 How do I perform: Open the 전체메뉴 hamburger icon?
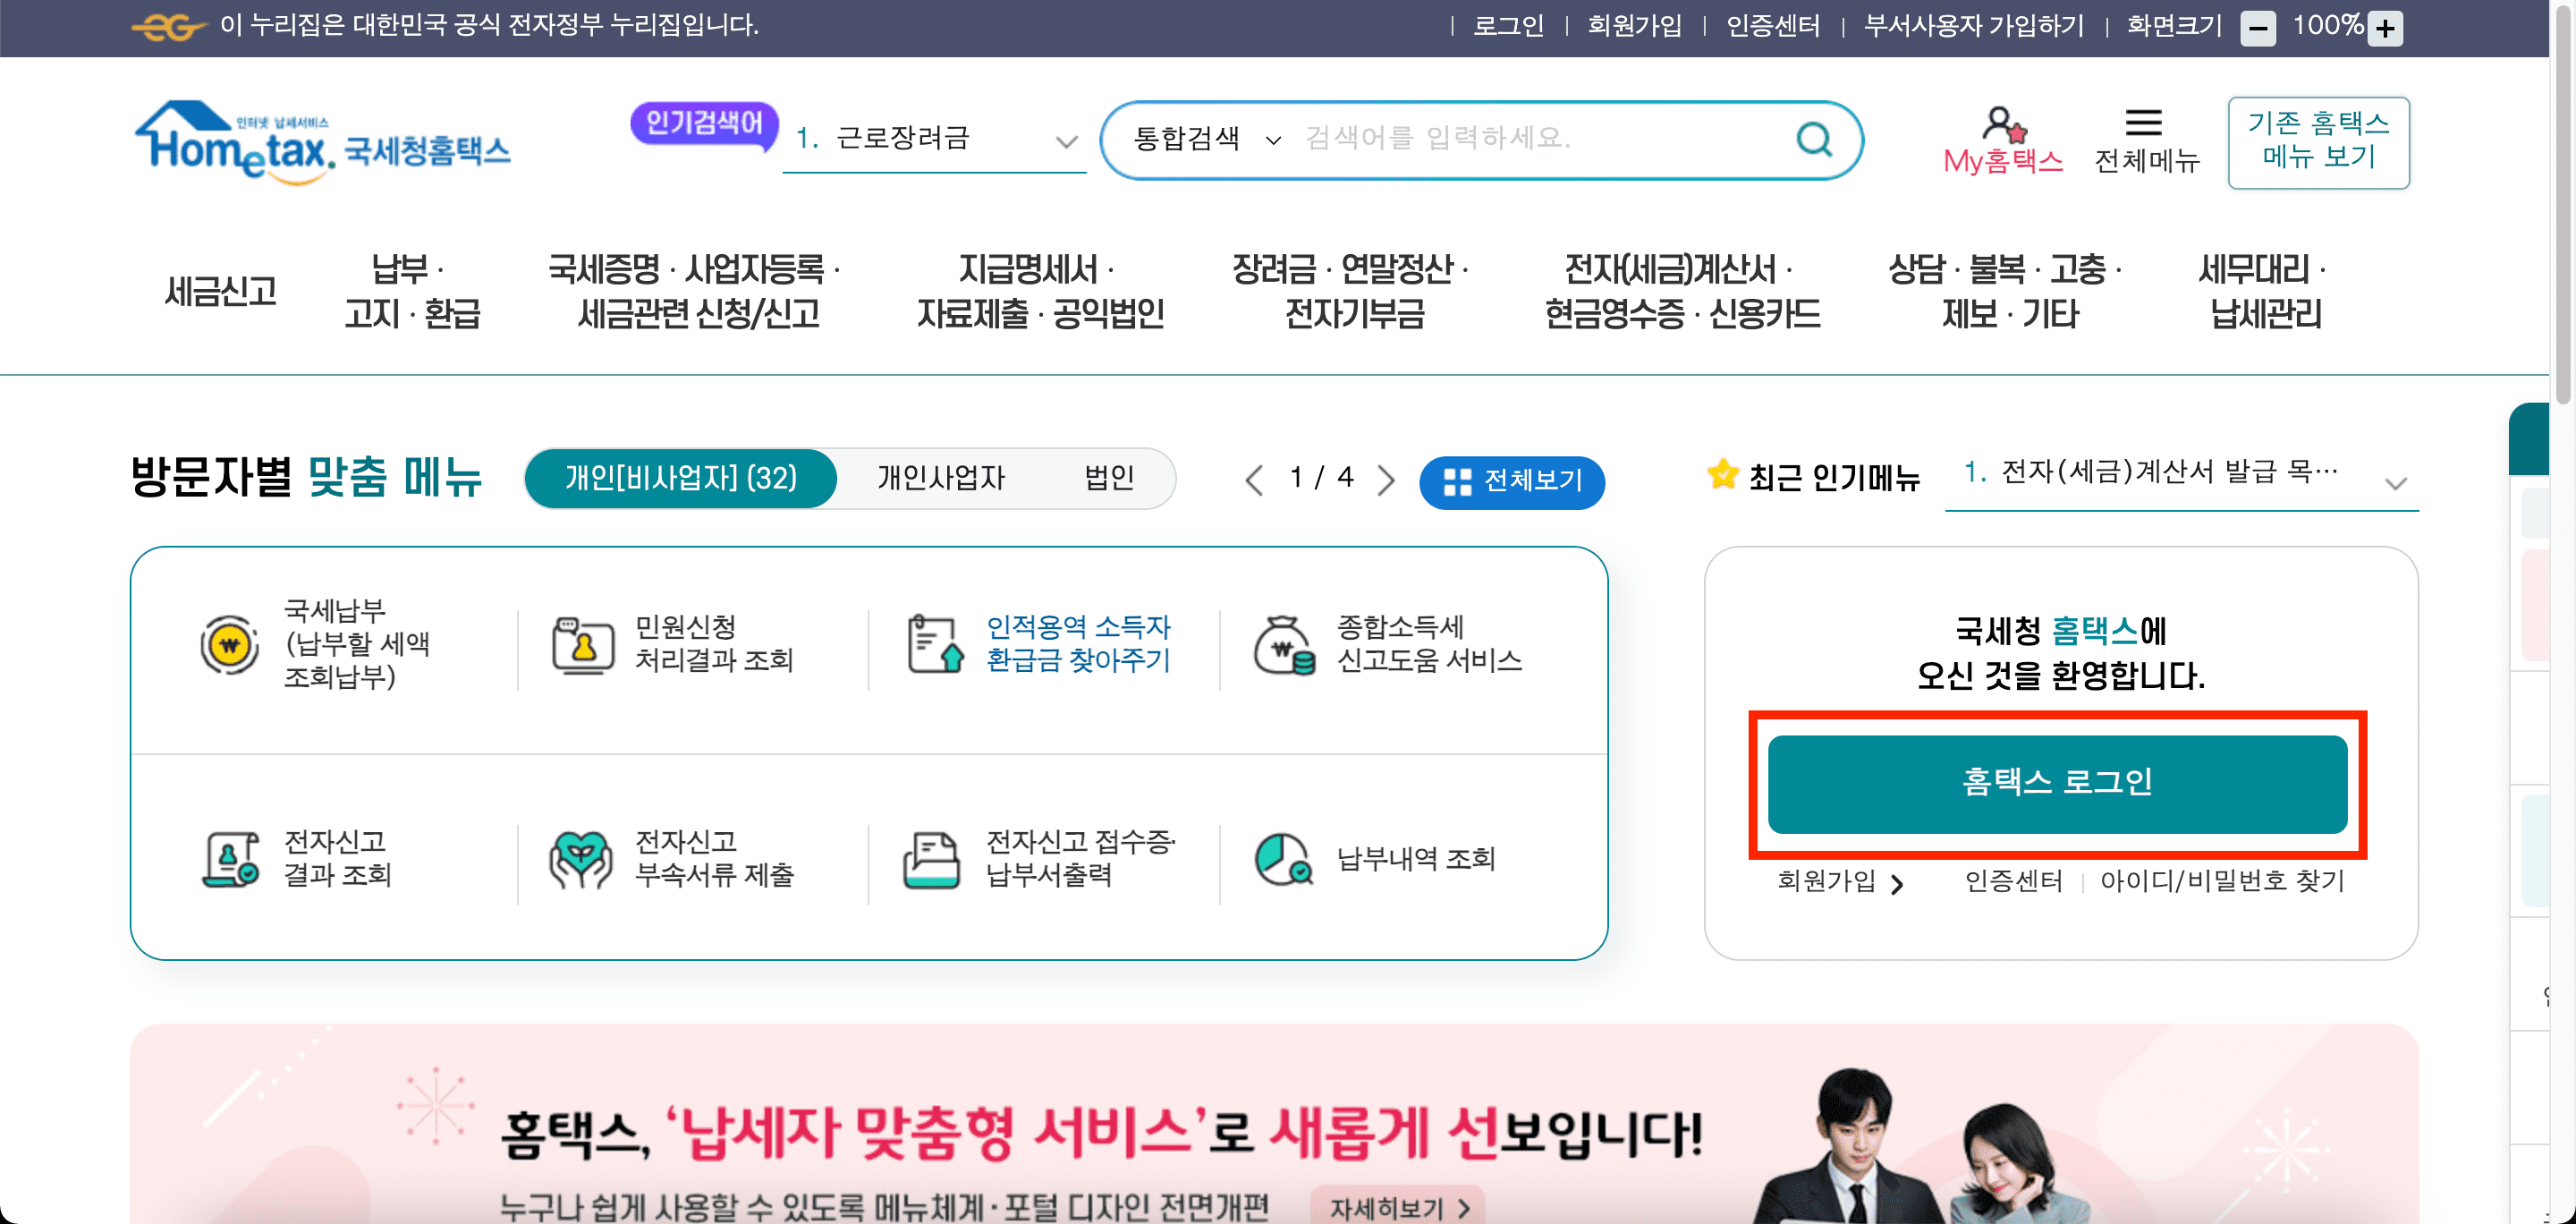click(x=2143, y=123)
